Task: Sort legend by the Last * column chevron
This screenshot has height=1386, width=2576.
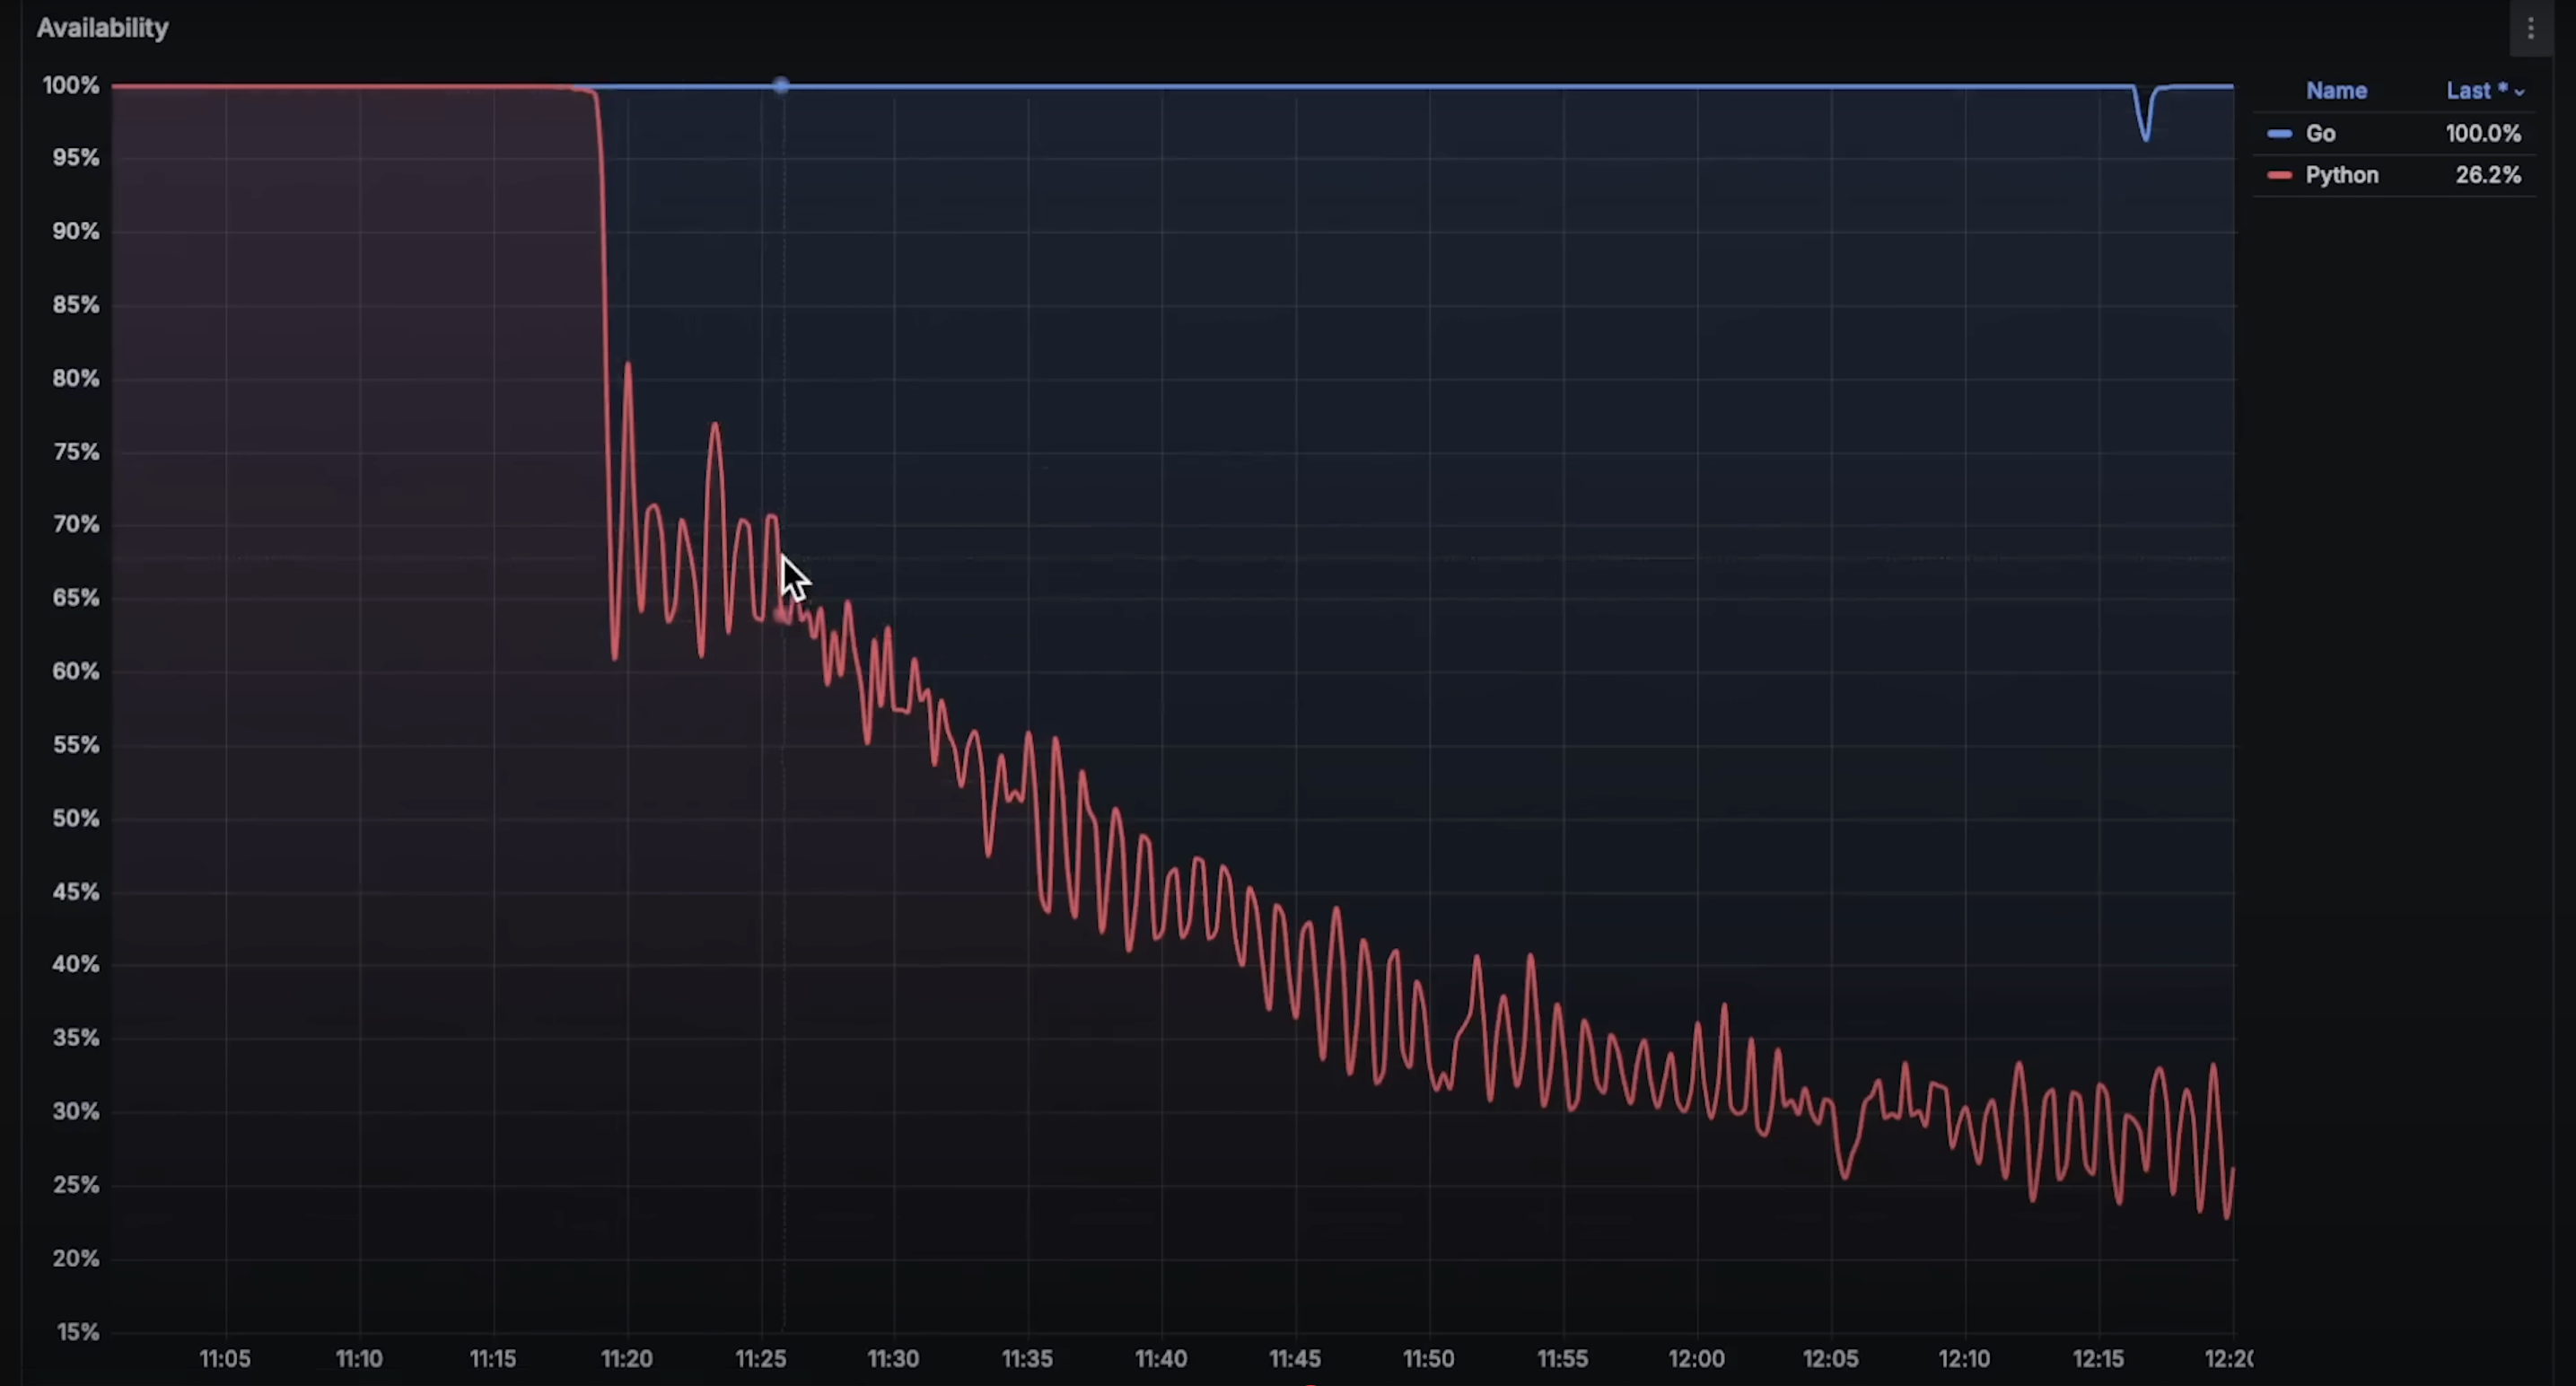Action: click(x=2519, y=92)
